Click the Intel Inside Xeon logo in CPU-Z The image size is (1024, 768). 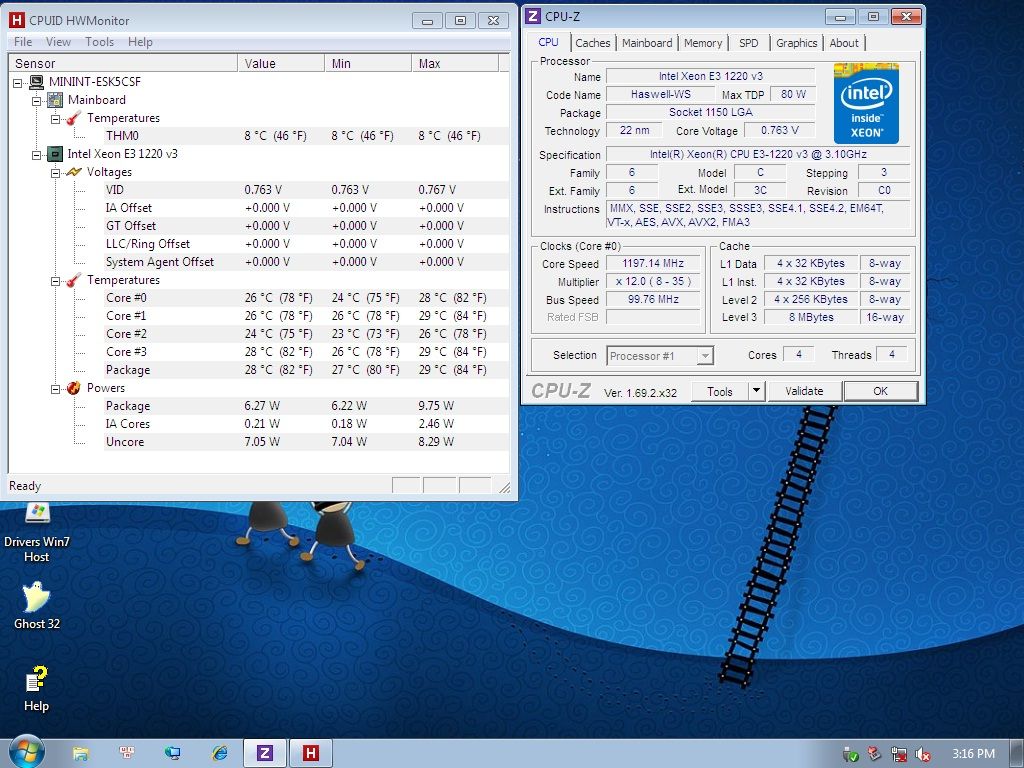866,104
